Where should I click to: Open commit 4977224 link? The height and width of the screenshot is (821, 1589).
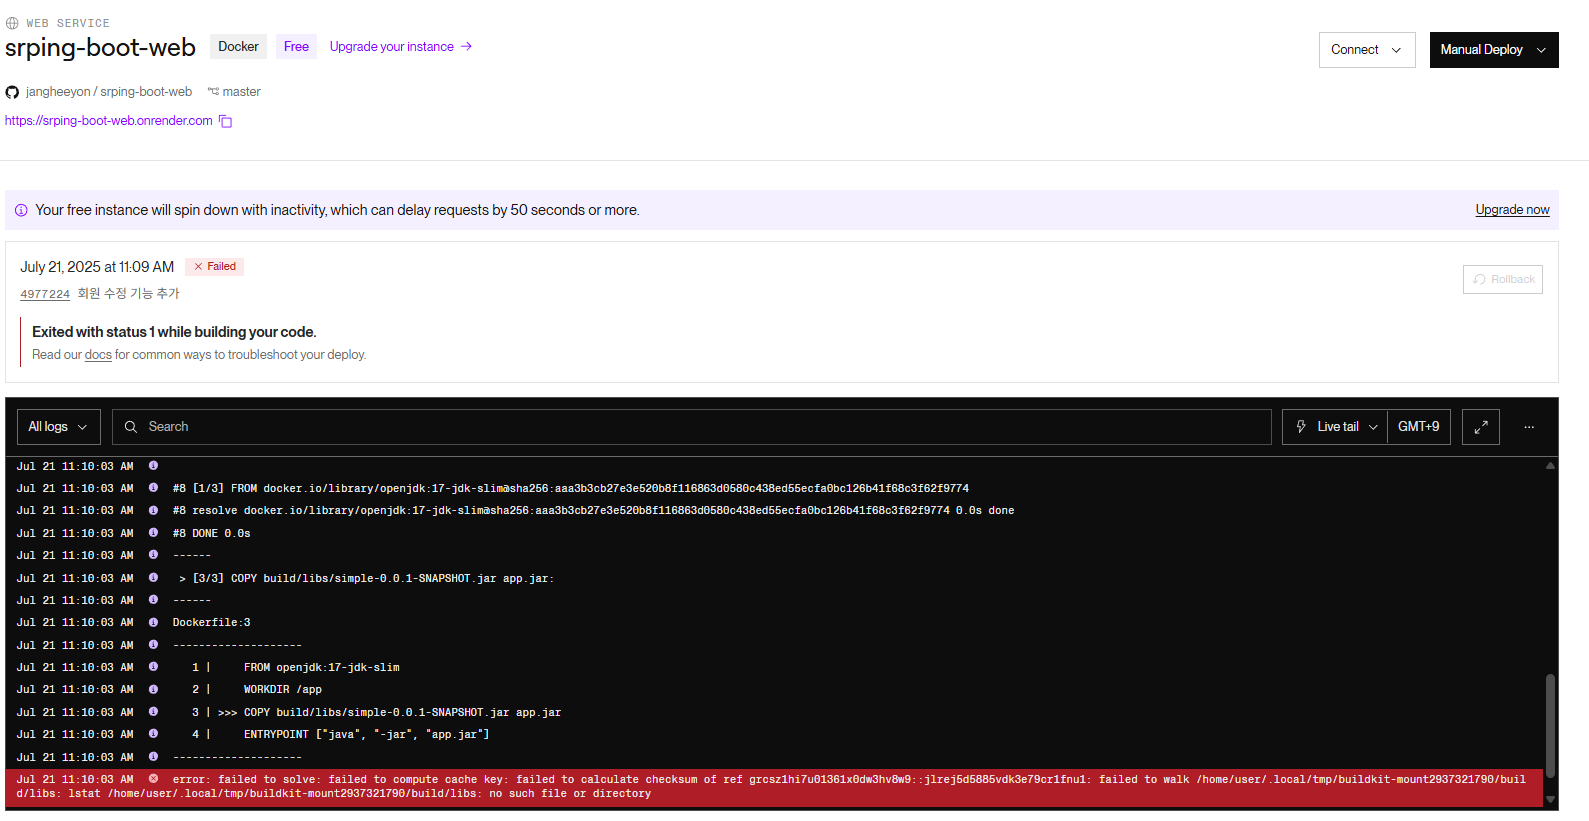[45, 294]
